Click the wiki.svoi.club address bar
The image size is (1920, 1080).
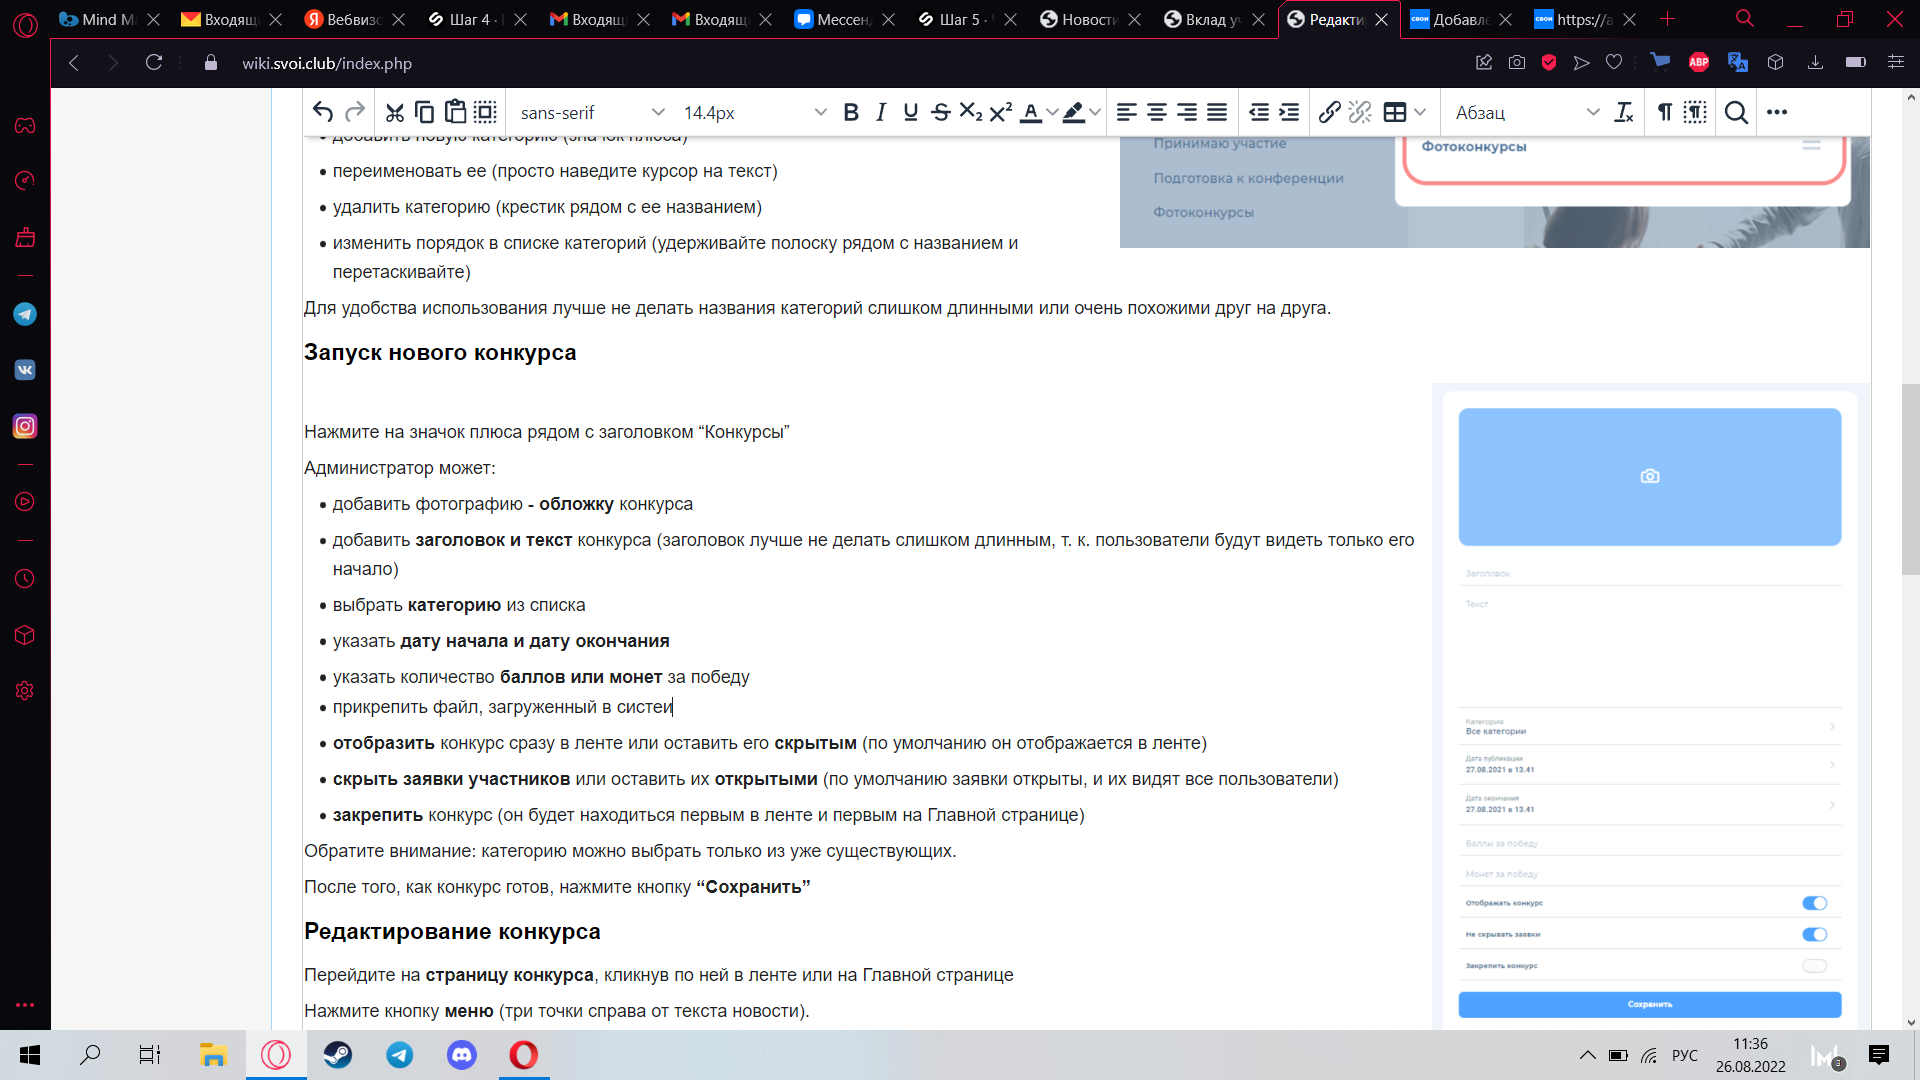click(x=327, y=63)
